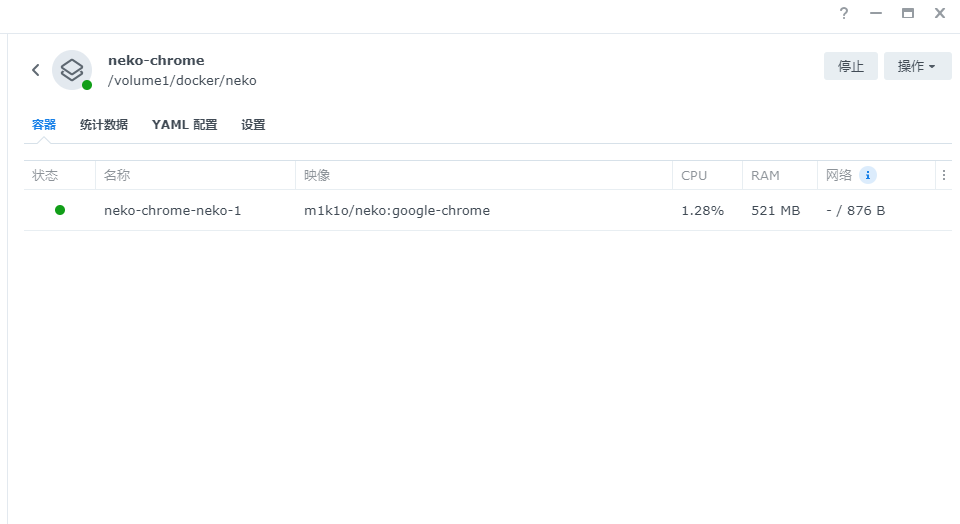Select the 设置 tab
The image size is (960, 524).
coord(253,125)
